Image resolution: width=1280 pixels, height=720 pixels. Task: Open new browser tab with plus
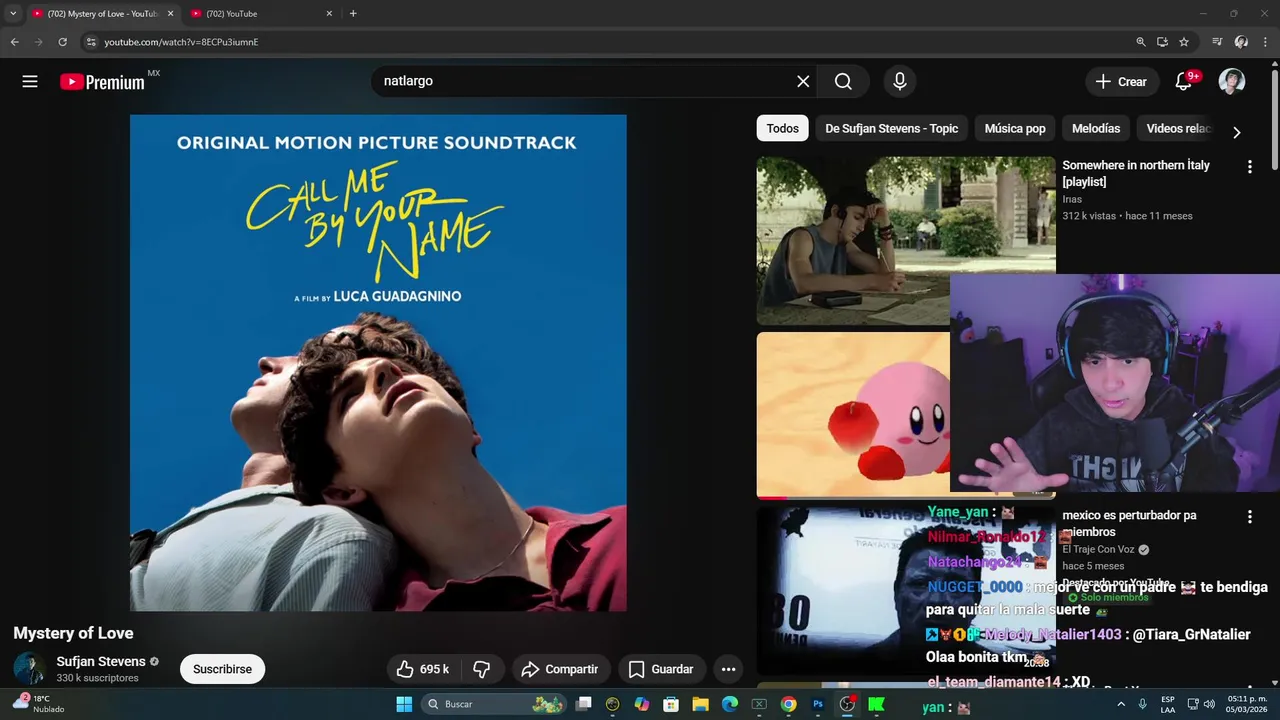(x=353, y=13)
